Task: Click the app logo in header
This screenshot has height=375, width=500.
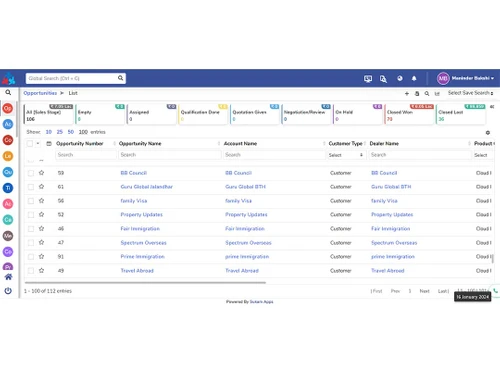Action: (8, 78)
